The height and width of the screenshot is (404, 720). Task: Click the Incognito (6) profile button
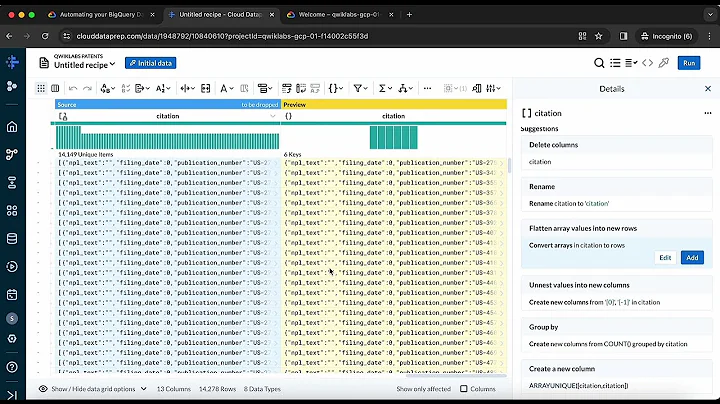666,36
